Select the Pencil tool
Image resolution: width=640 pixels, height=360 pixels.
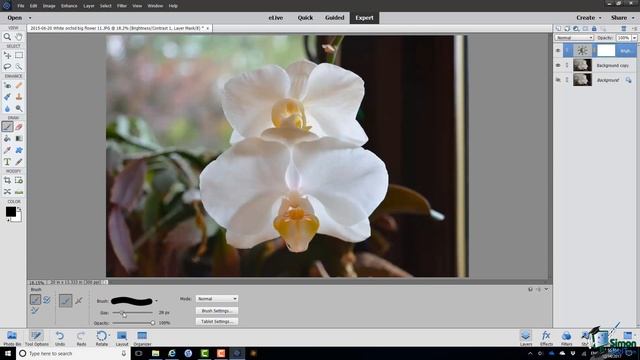click(x=19, y=162)
